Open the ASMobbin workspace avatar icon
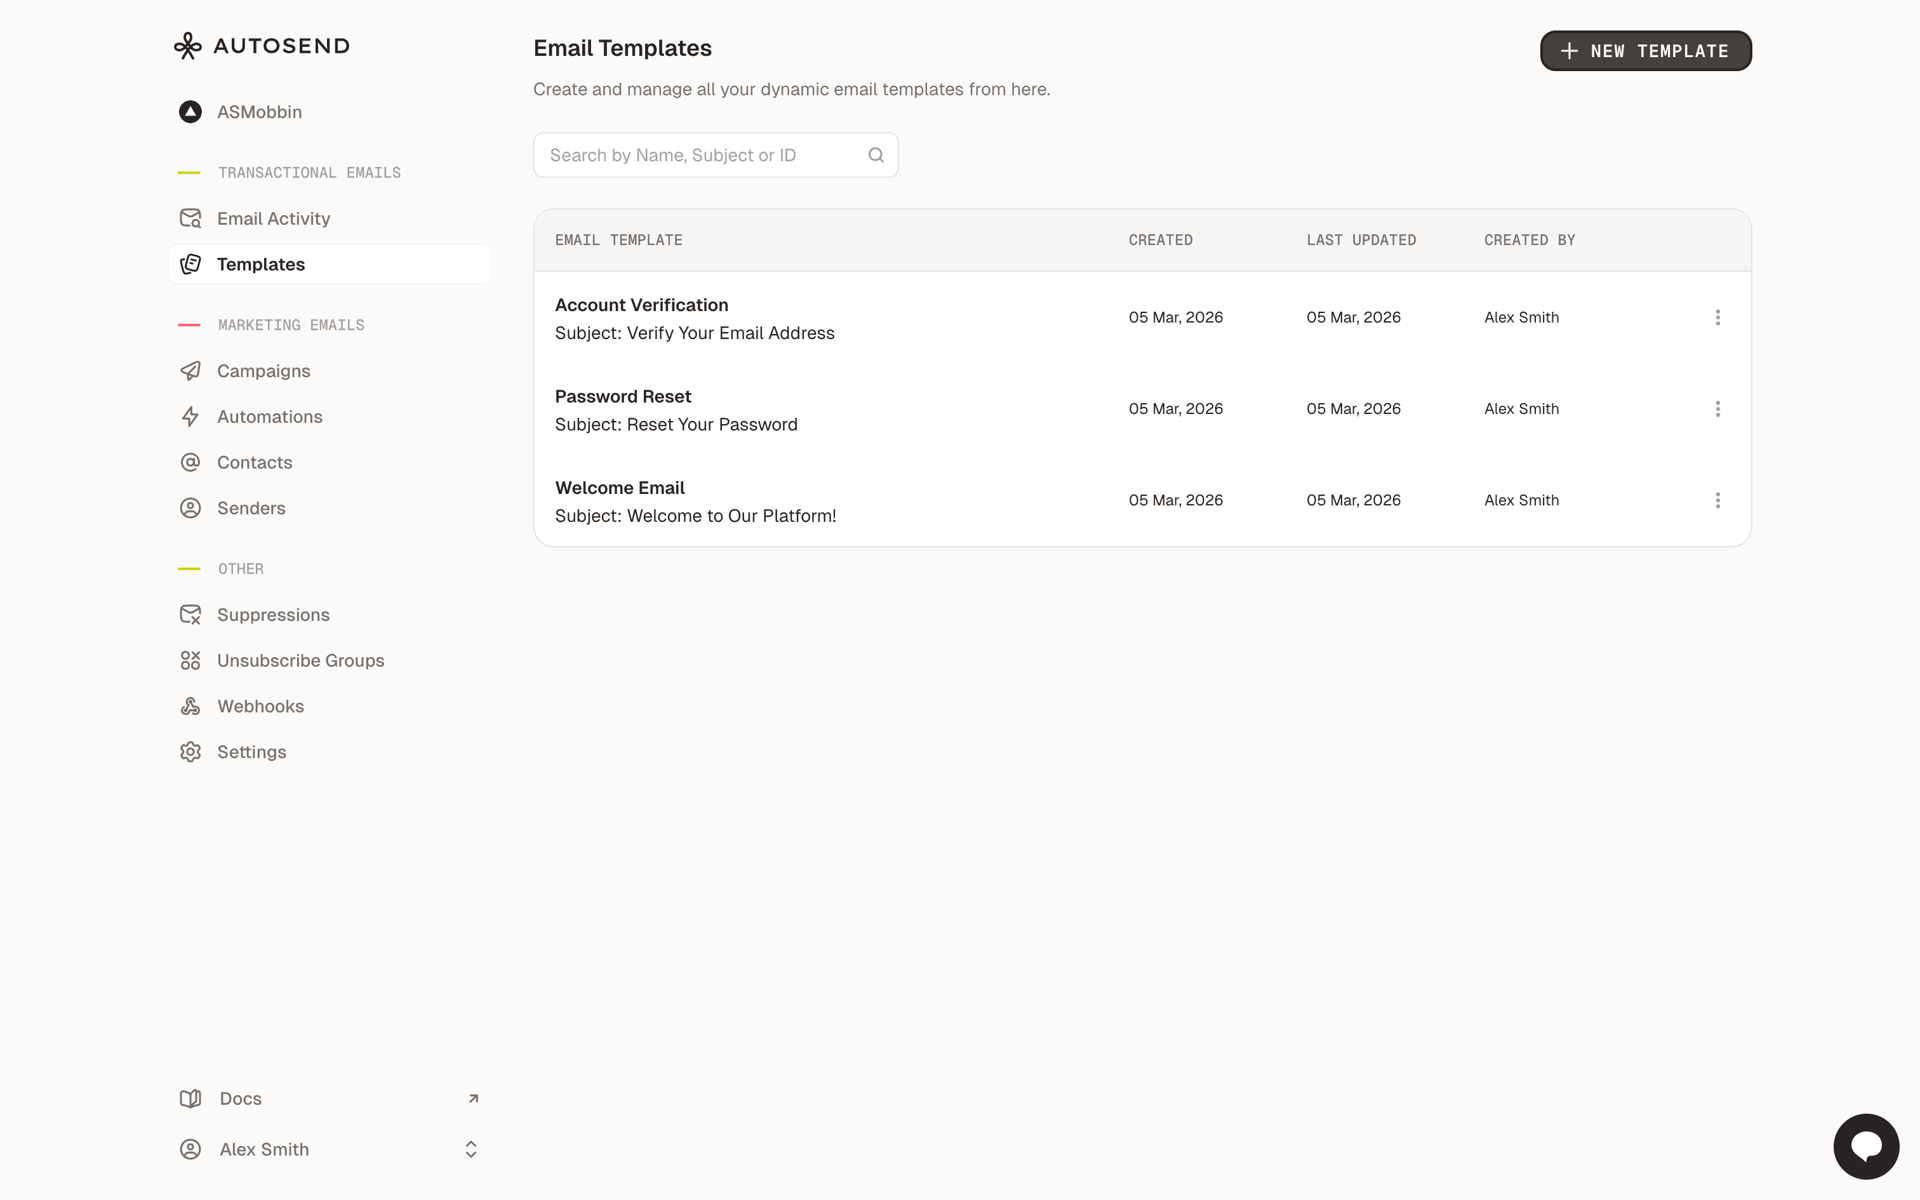This screenshot has height=1200, width=1920. coord(190,112)
